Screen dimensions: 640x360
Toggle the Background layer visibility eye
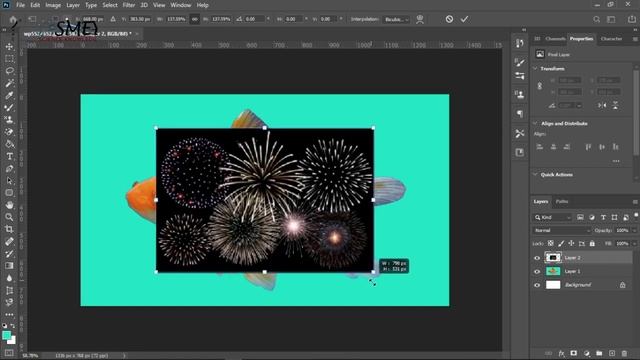tap(537, 285)
